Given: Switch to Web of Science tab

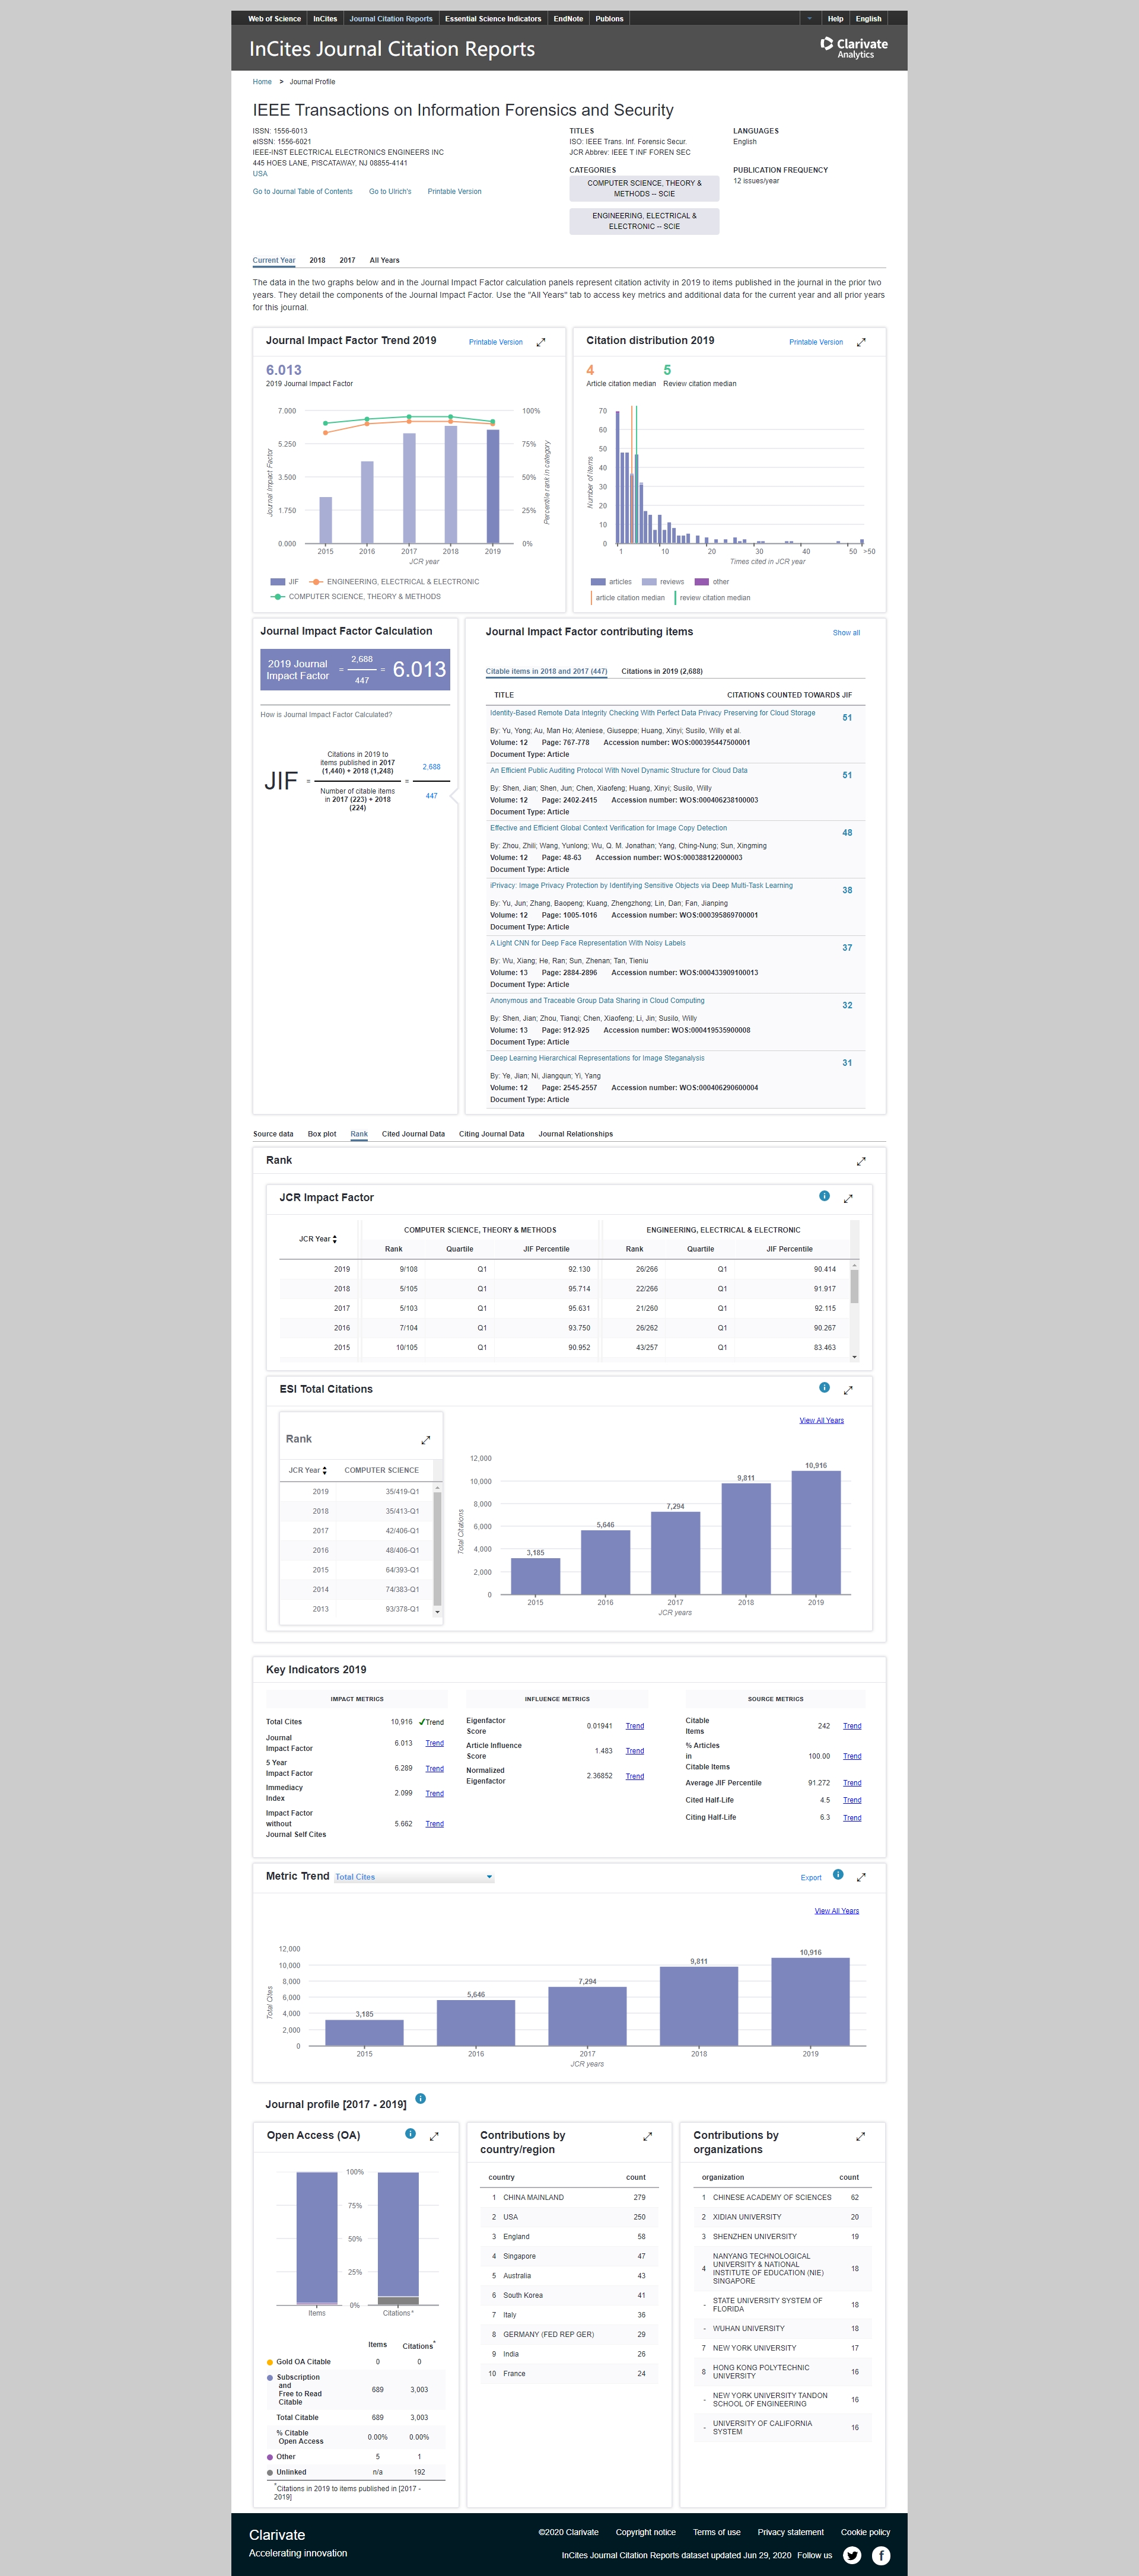Looking at the screenshot, I should coord(274,18).
